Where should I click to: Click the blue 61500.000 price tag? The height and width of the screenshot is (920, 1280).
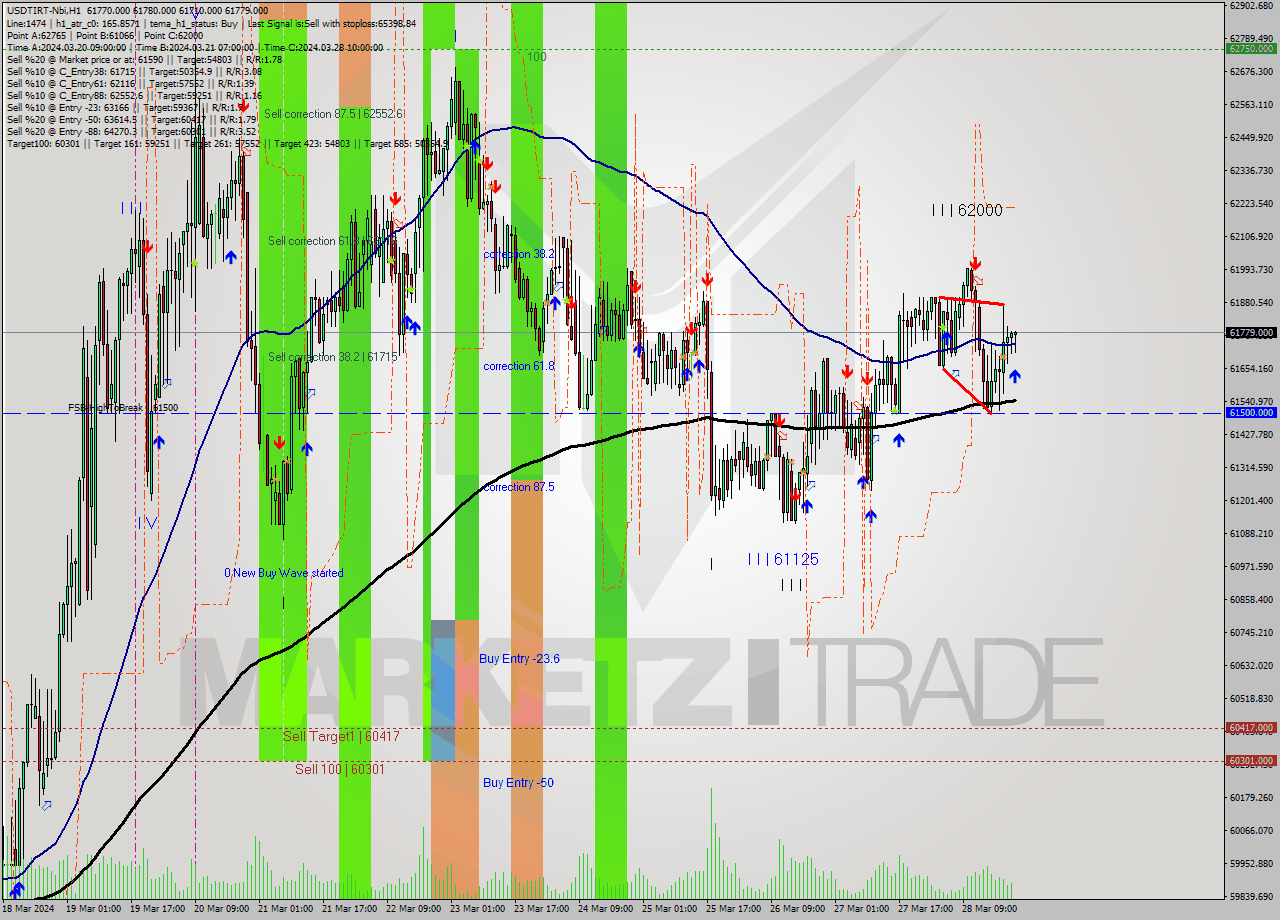coord(1251,412)
